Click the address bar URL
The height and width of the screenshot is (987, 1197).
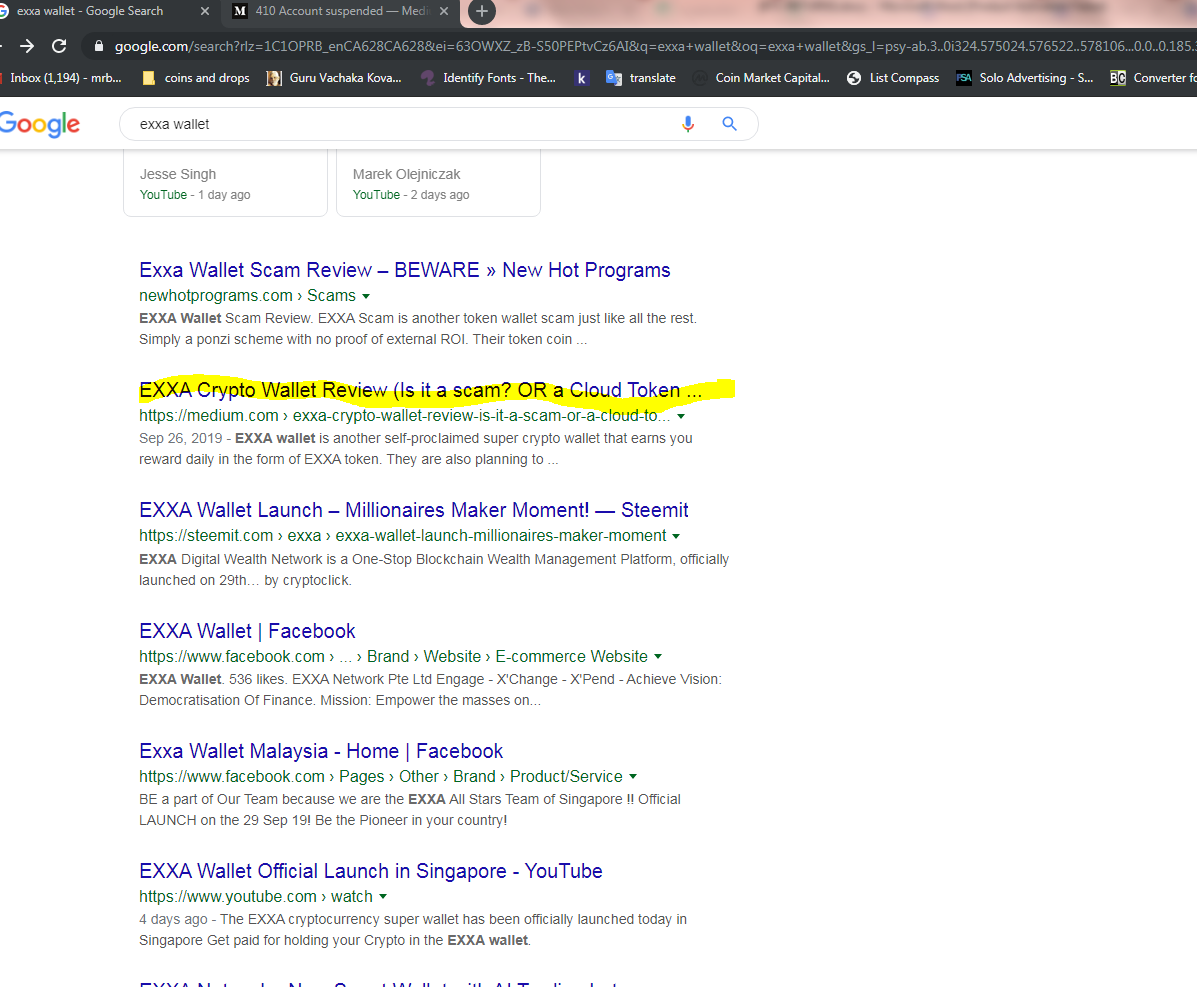655,47
